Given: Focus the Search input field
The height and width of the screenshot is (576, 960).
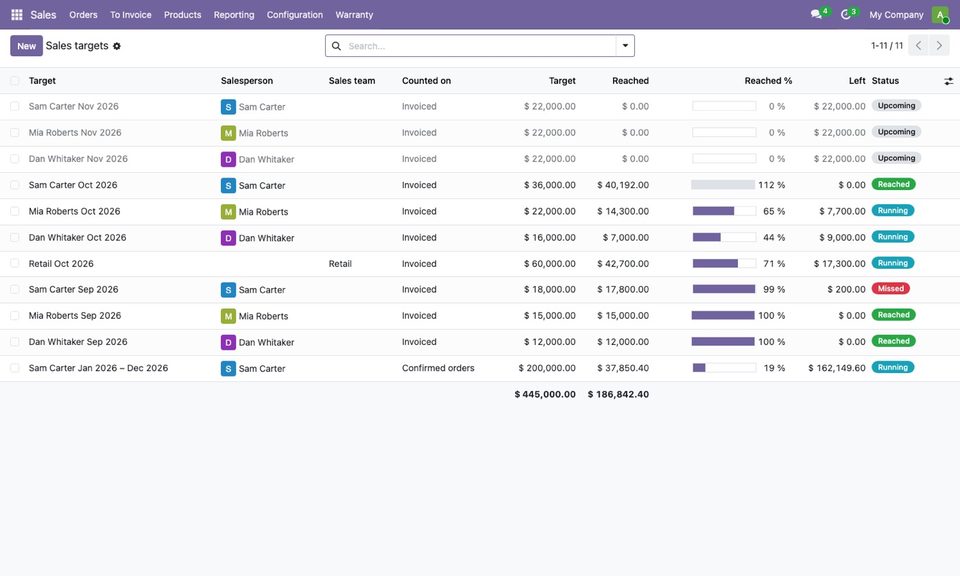Looking at the screenshot, I should point(481,46).
